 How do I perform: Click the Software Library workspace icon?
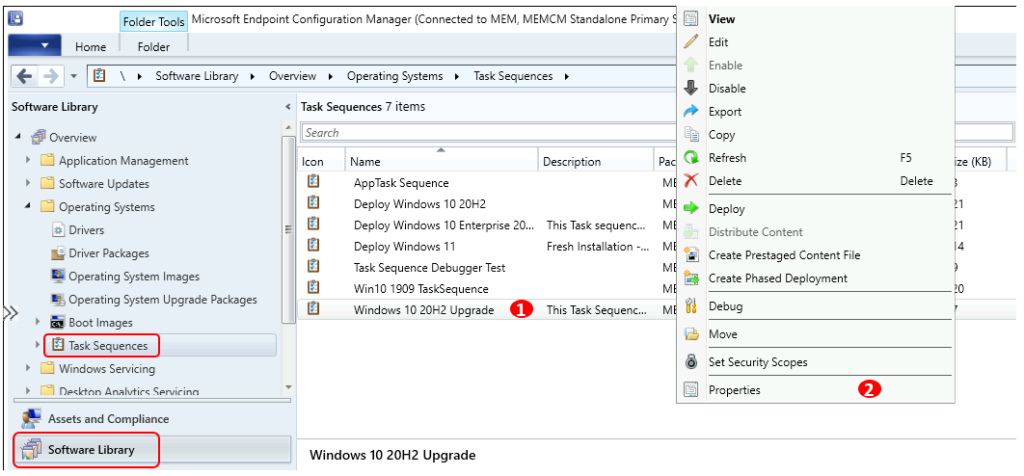[31, 449]
